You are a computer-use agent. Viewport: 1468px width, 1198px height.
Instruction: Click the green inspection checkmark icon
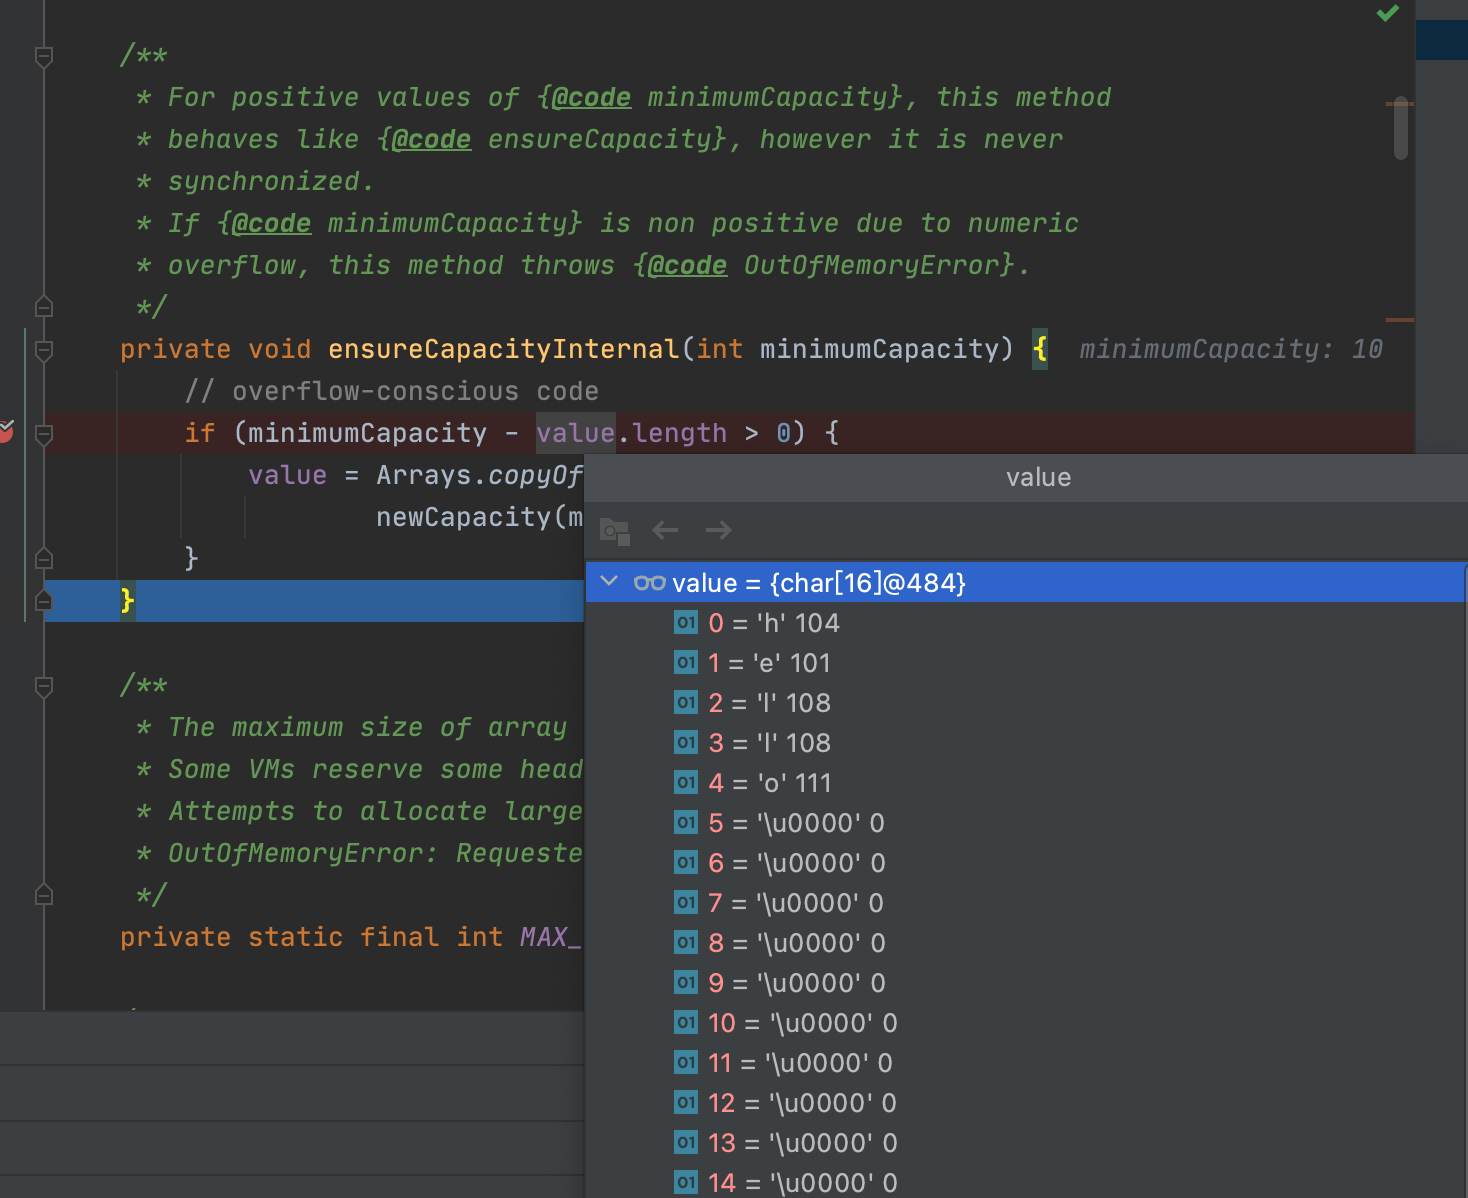(1388, 13)
